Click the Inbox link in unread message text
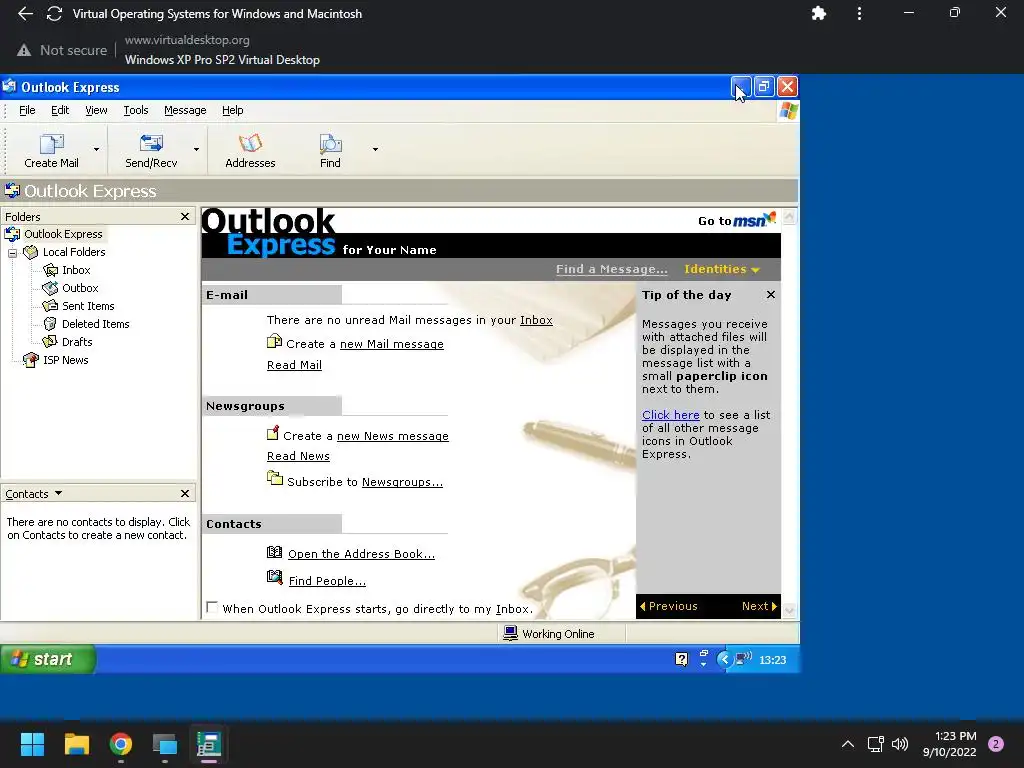Viewport: 1024px width, 768px height. [x=536, y=320]
